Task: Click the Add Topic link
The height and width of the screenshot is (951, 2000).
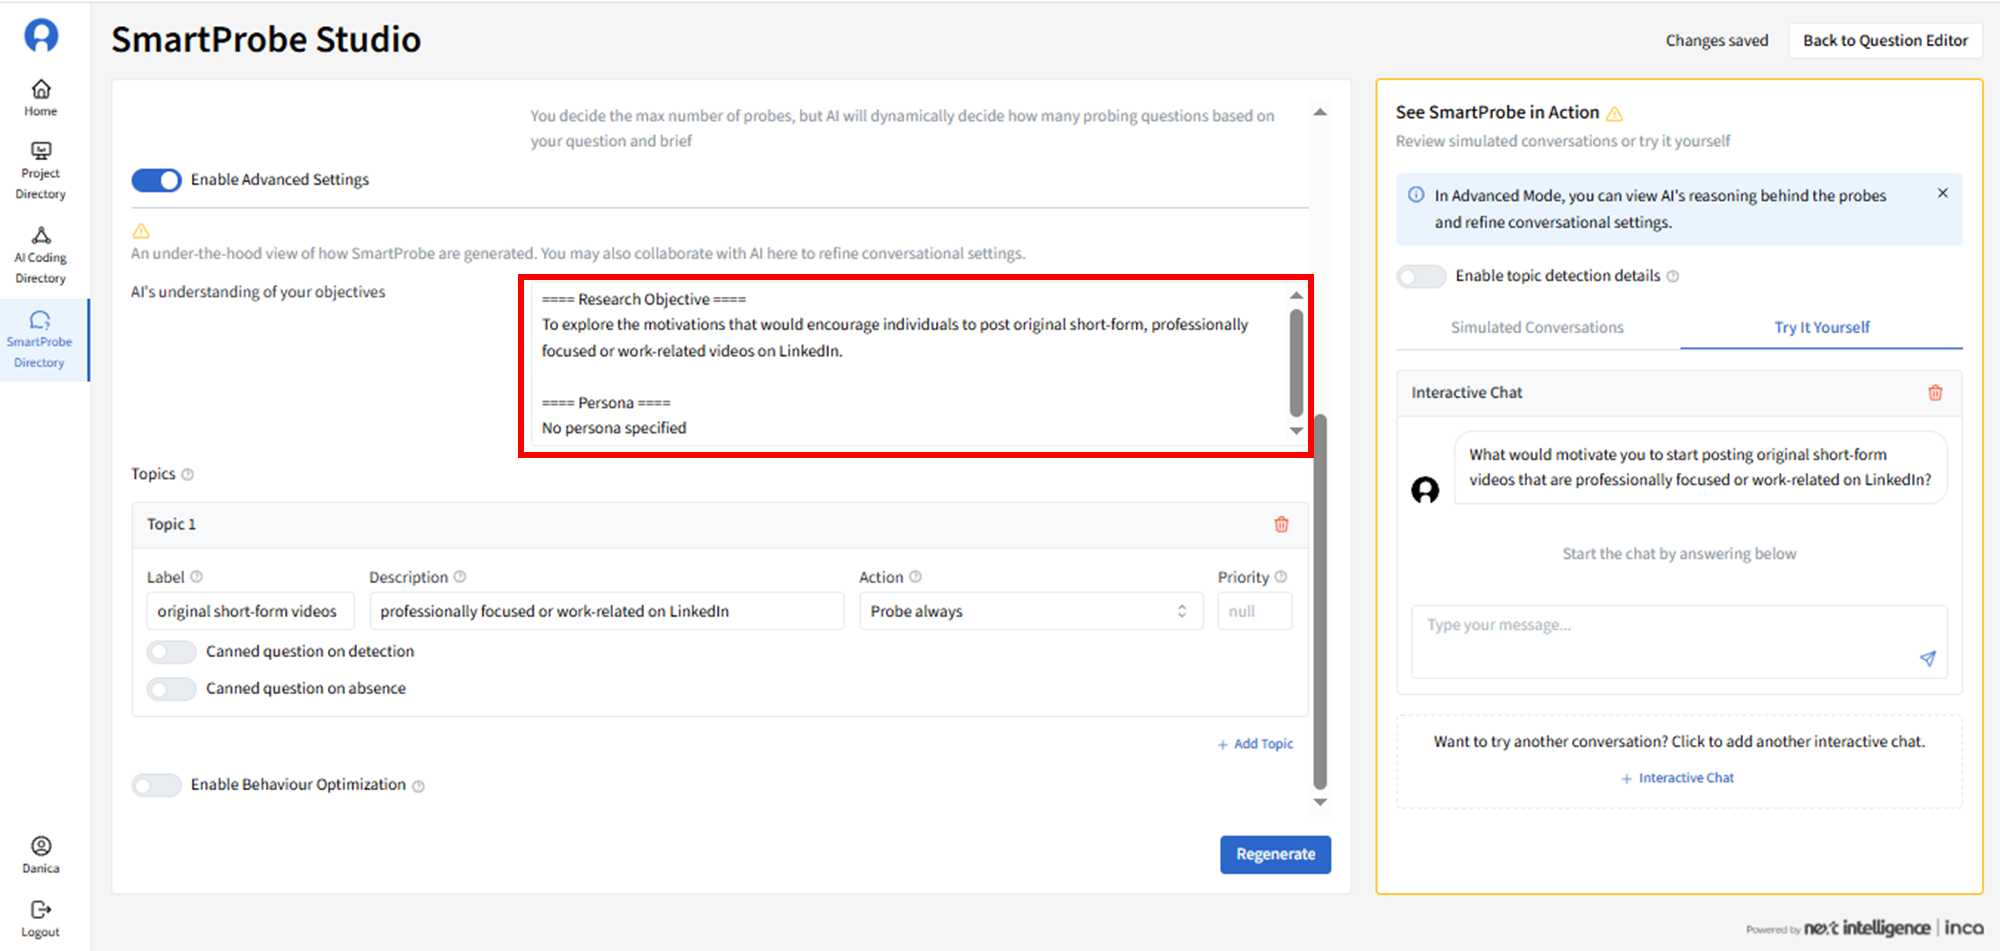Action: click(1255, 744)
